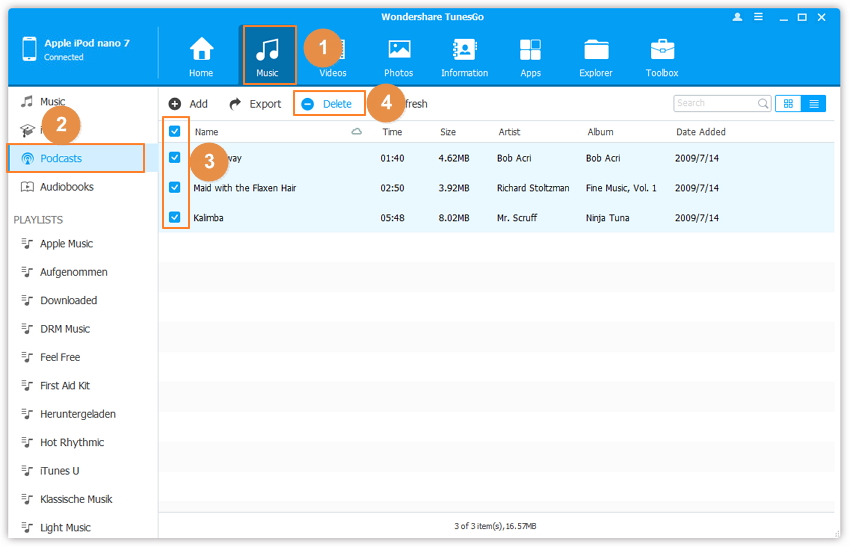Select Audiobooks in the sidebar
This screenshot has height=547, width=850.
click(x=66, y=187)
